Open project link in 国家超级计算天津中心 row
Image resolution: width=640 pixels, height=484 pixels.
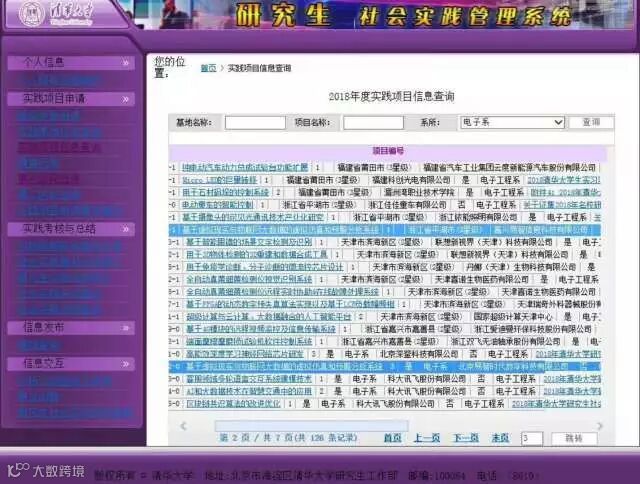[269, 317]
